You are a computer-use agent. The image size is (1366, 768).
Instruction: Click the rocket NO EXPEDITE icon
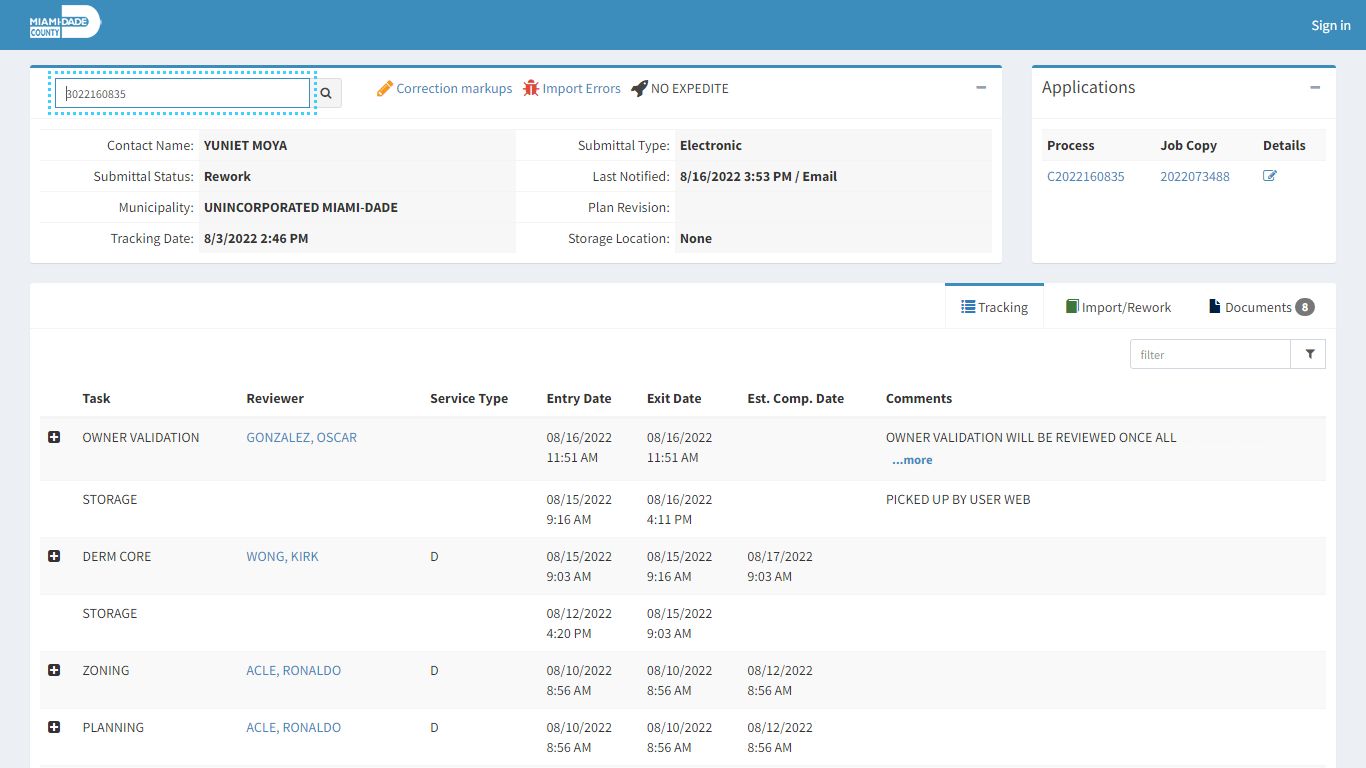pyautogui.click(x=639, y=88)
